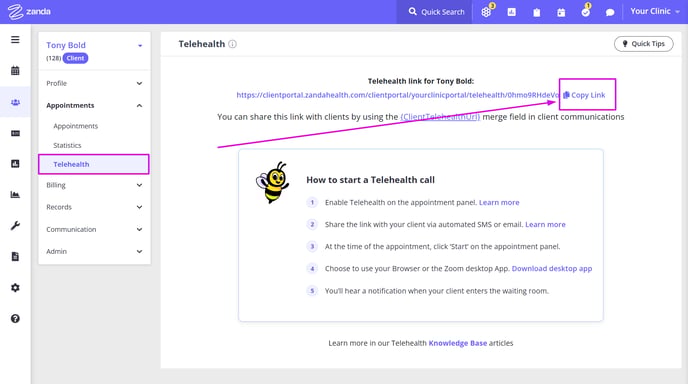The image size is (688, 384).
Task: Click the 'Telehealth link for Tony Bold:' text
Action: [x=421, y=81]
